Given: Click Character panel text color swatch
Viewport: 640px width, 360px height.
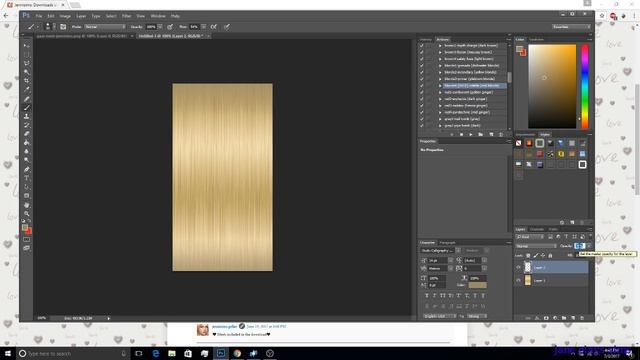Looking at the screenshot, I should pos(477,285).
